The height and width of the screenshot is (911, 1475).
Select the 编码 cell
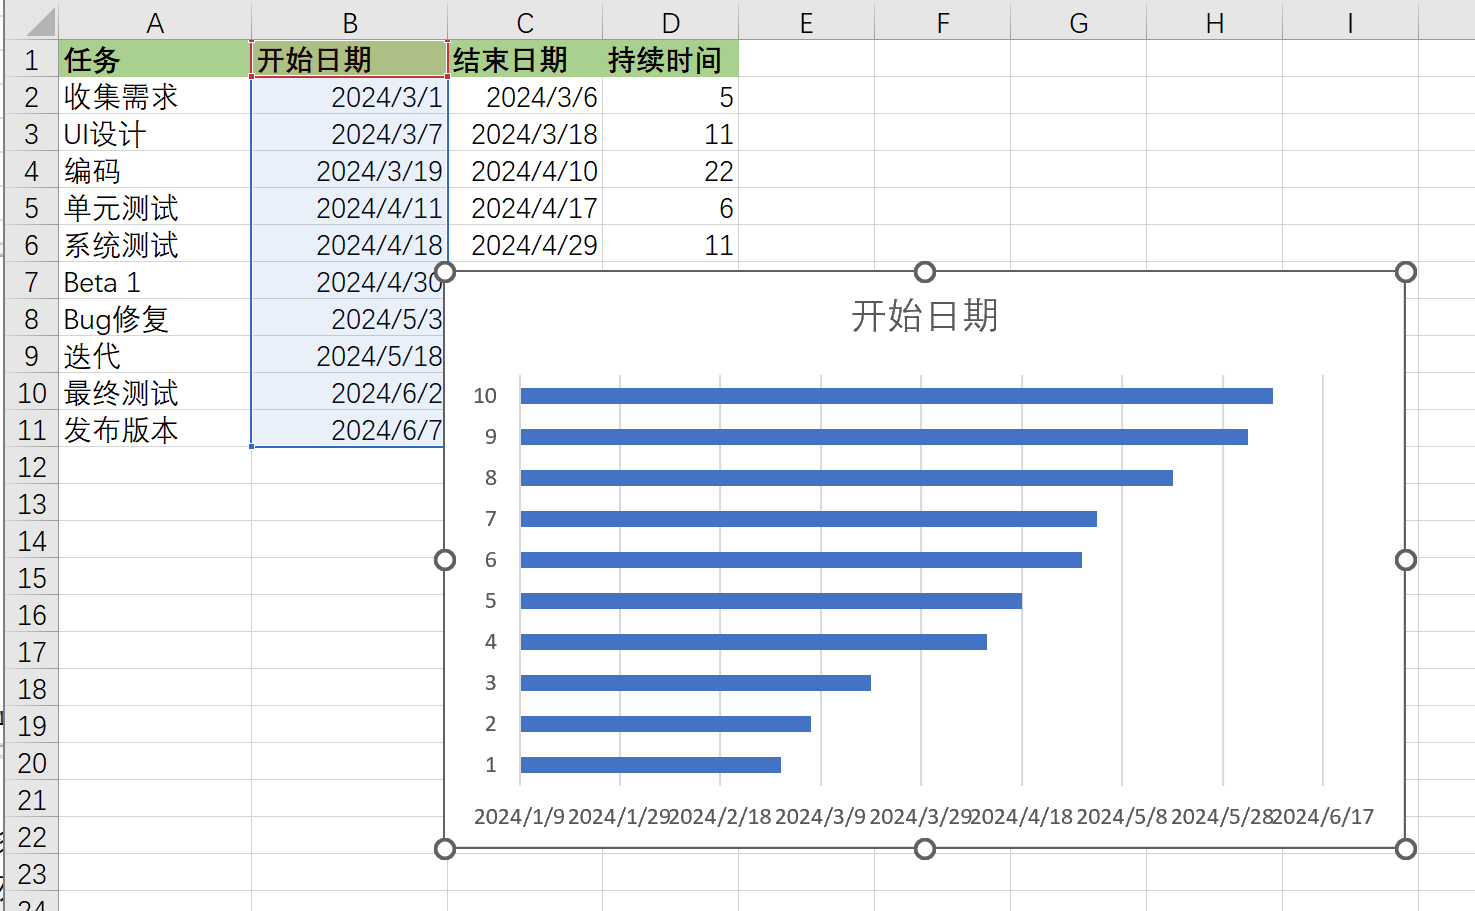pos(155,170)
